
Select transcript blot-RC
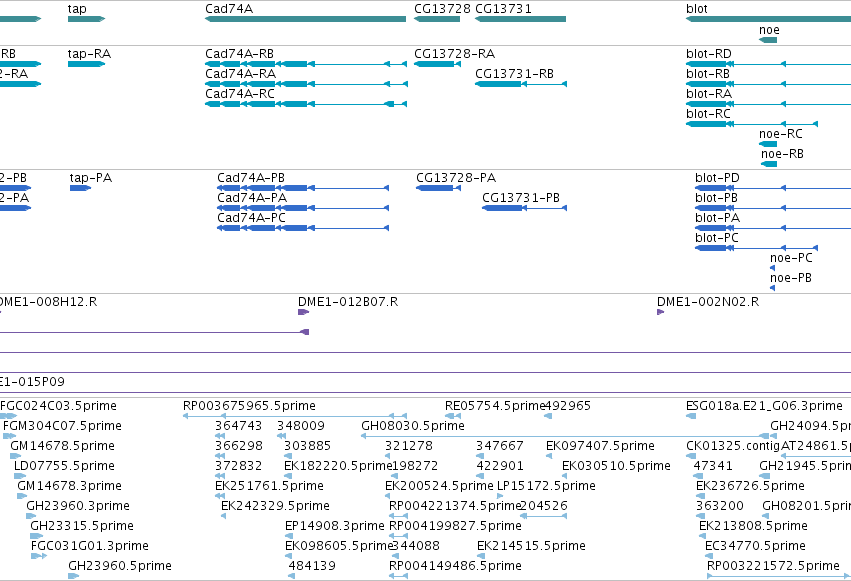click(x=752, y=124)
